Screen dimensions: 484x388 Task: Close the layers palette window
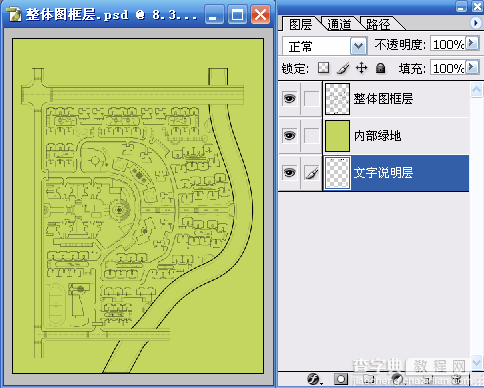[478, 6]
